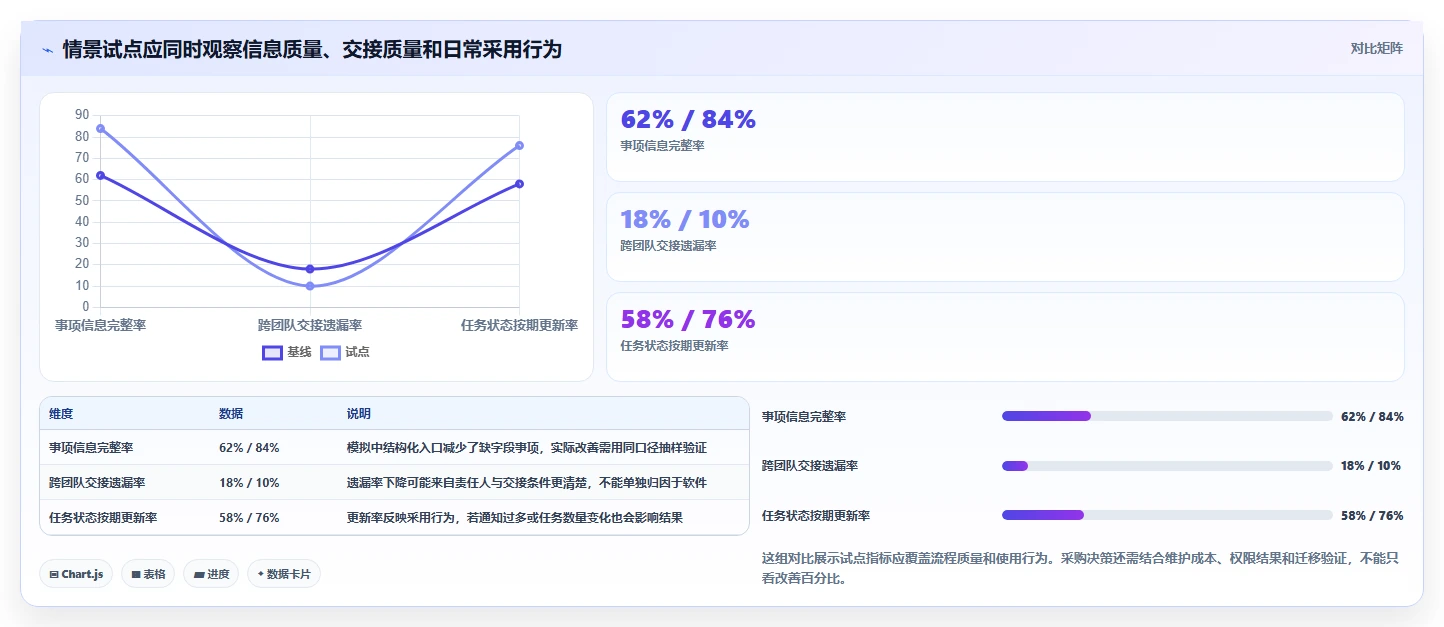Viewport: 1444px width, 627px height.
Task: Select table row cell 任务状态按期更新率
Action: (x=103, y=518)
